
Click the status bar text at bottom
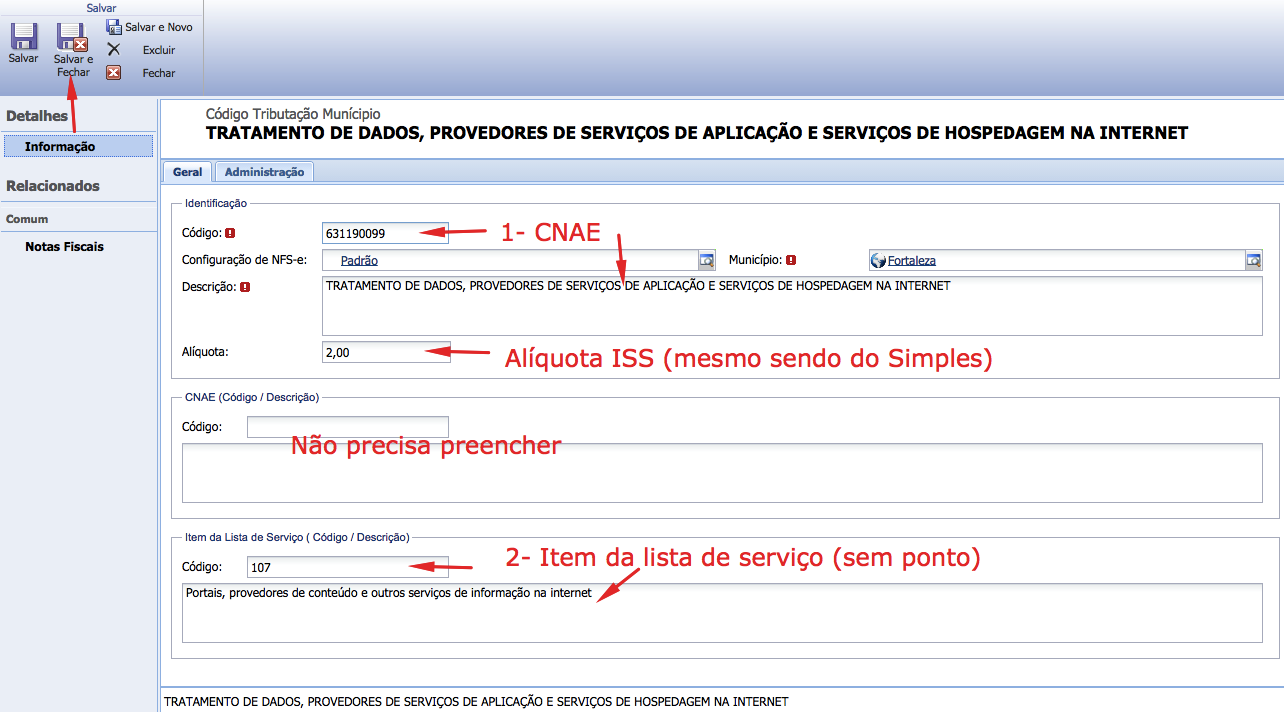tap(476, 701)
